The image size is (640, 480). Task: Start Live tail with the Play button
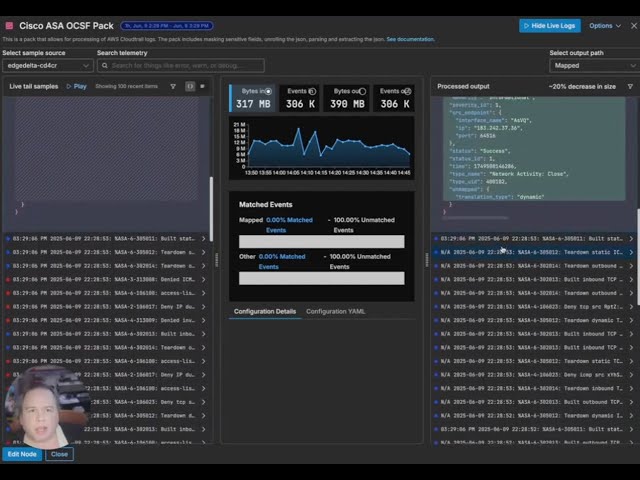coord(77,87)
